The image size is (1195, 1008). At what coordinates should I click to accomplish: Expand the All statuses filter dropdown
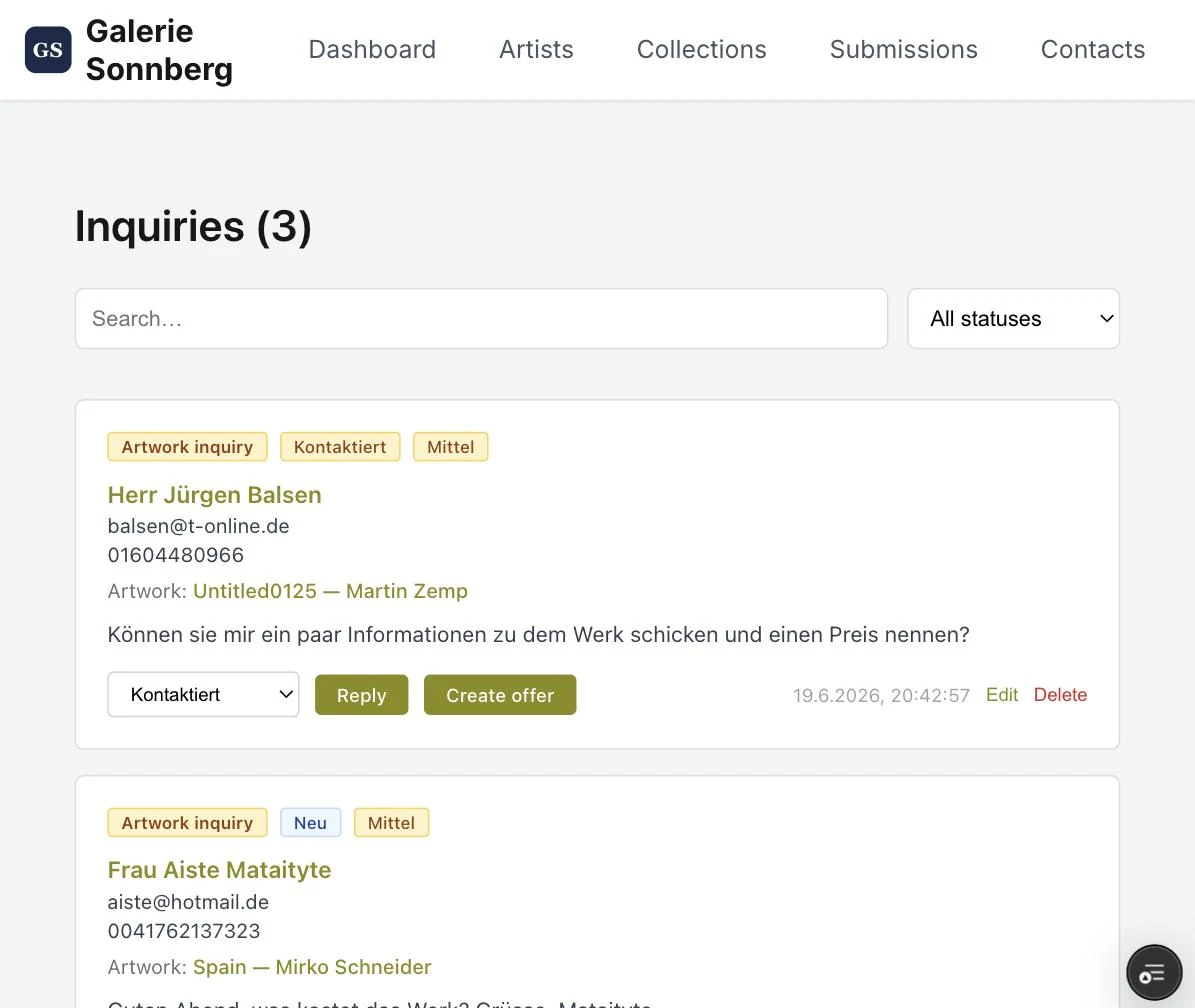coord(1013,318)
